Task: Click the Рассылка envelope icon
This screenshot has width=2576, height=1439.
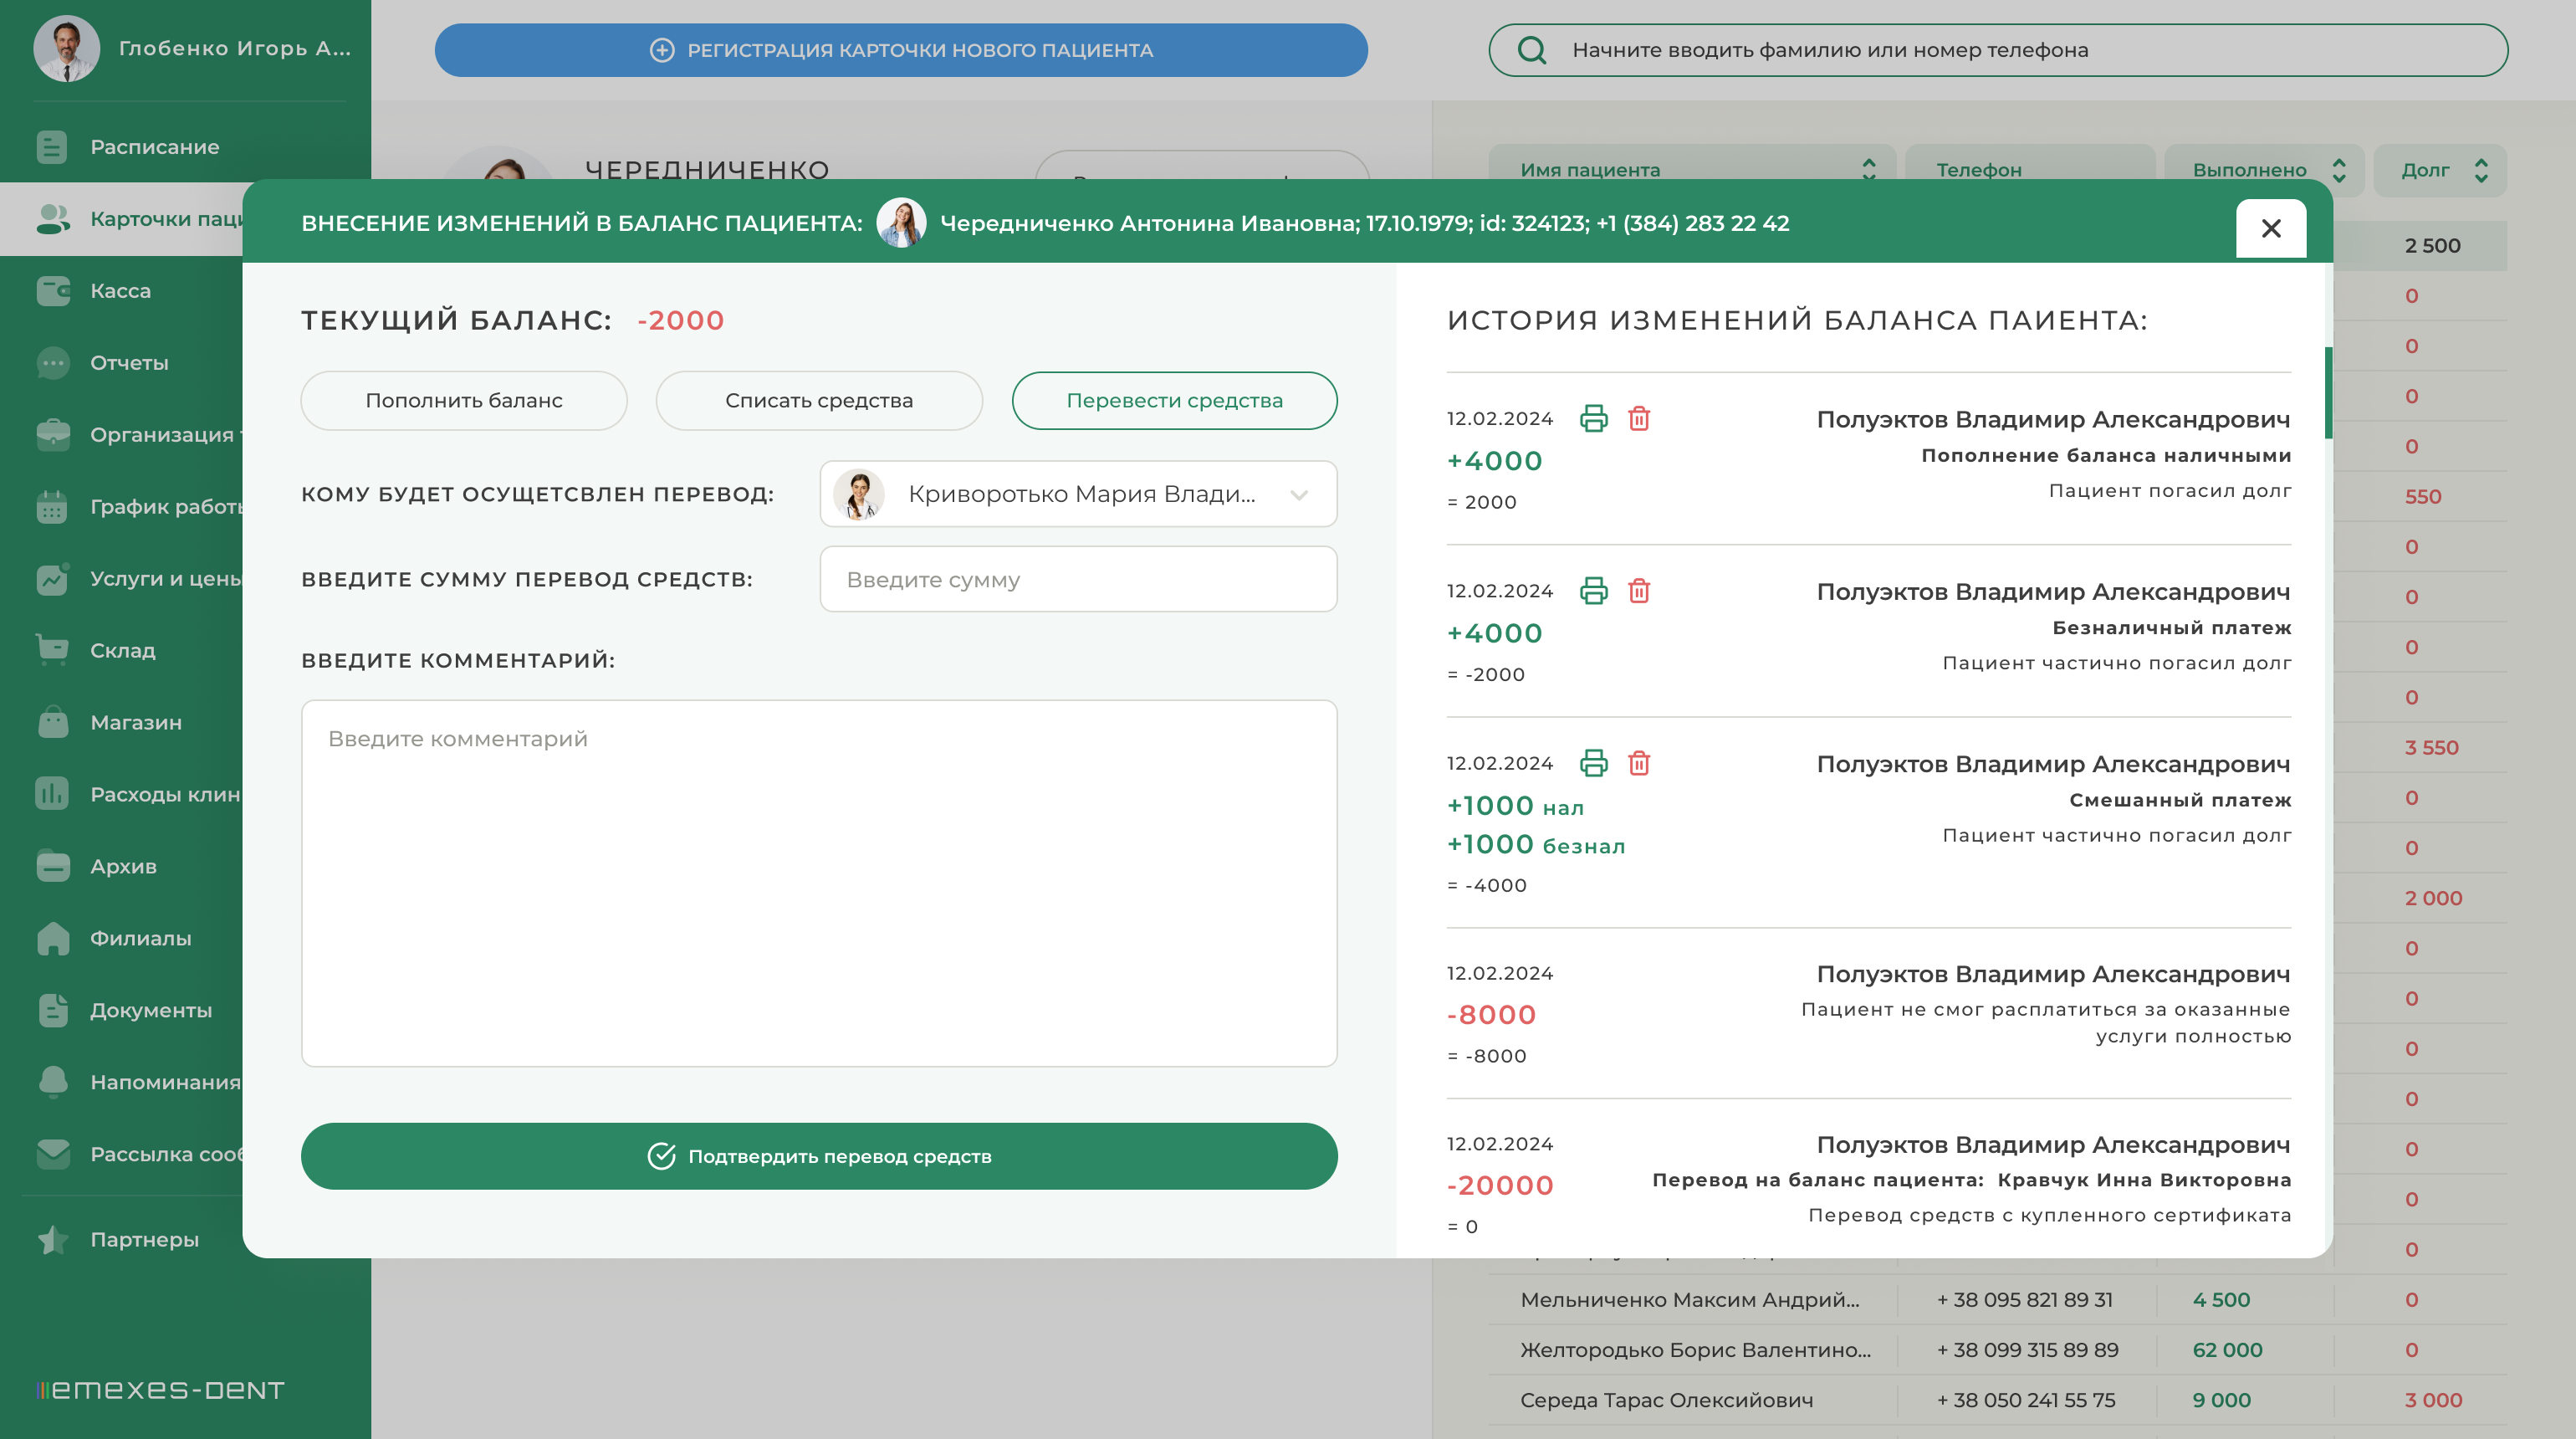Action: click(52, 1154)
